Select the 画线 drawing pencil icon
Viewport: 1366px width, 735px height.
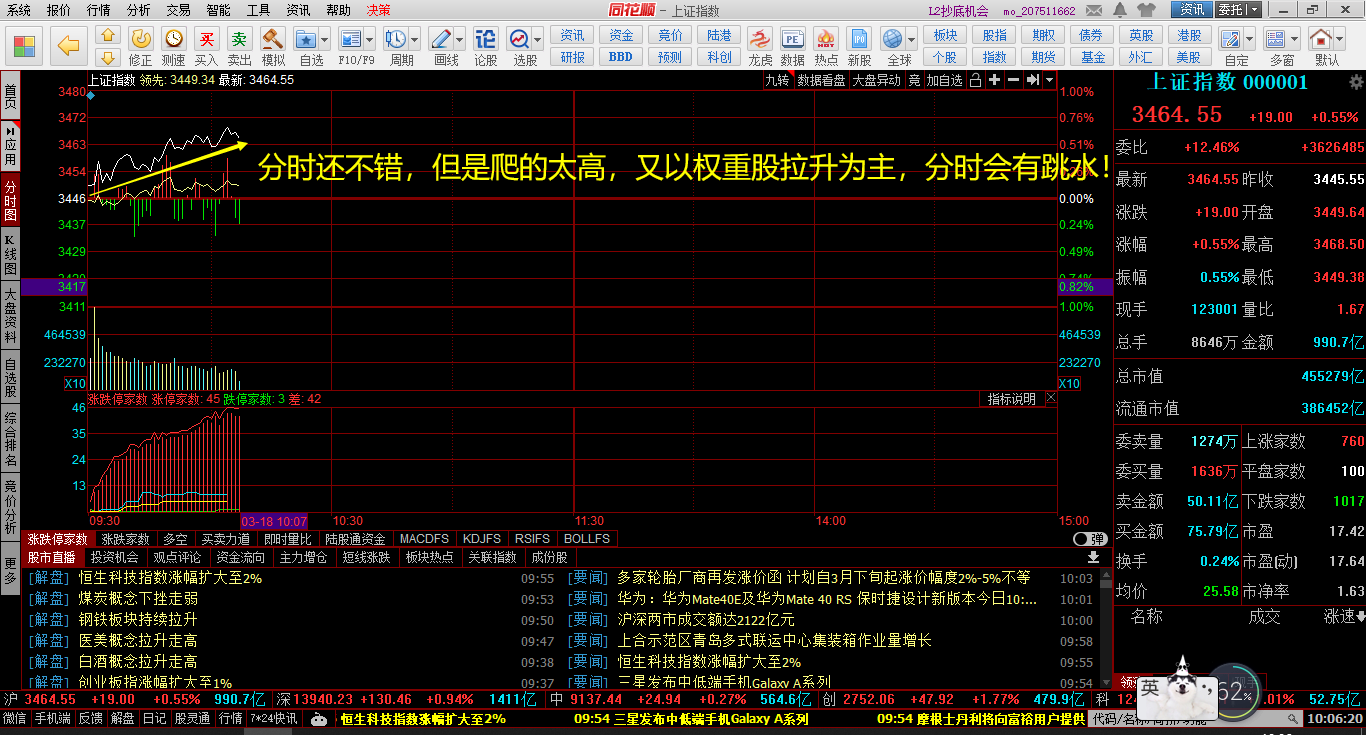[x=440, y=39]
